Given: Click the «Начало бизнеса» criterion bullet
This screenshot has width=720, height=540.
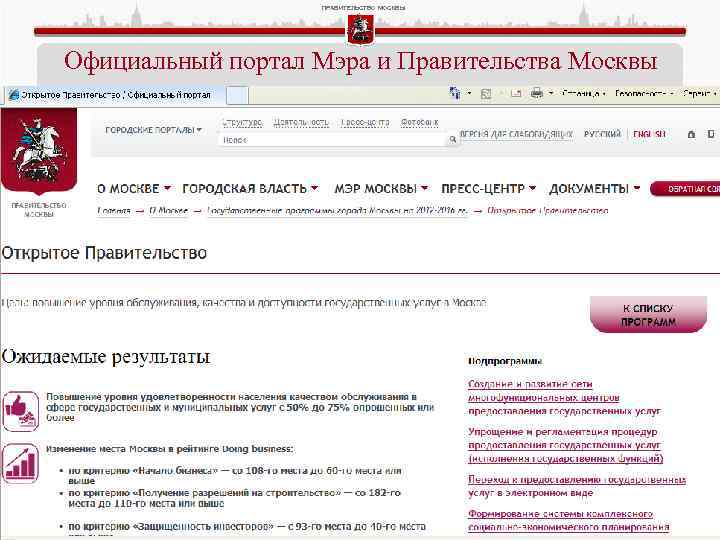Looking at the screenshot, I should pos(235,476).
